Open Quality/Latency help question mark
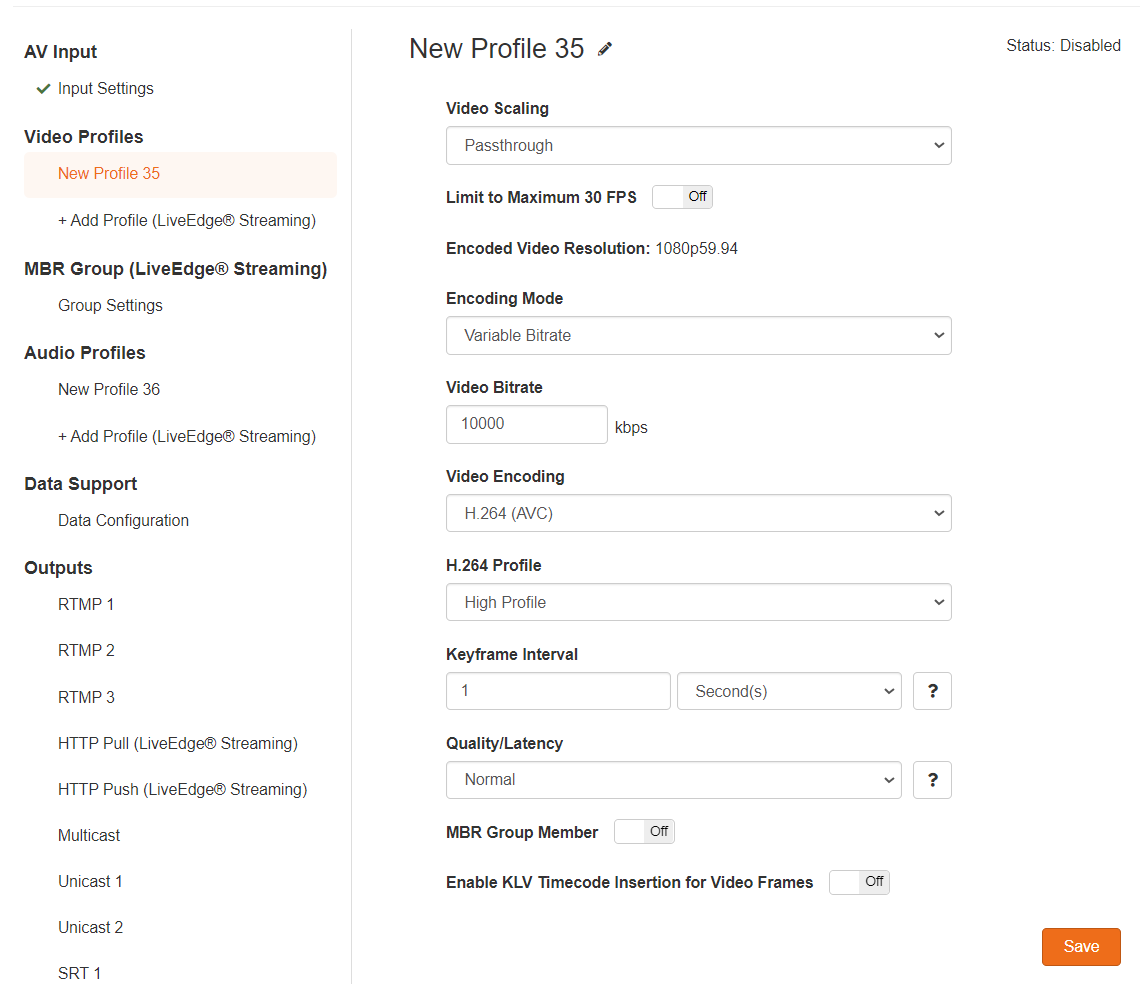 pyautogui.click(x=933, y=780)
